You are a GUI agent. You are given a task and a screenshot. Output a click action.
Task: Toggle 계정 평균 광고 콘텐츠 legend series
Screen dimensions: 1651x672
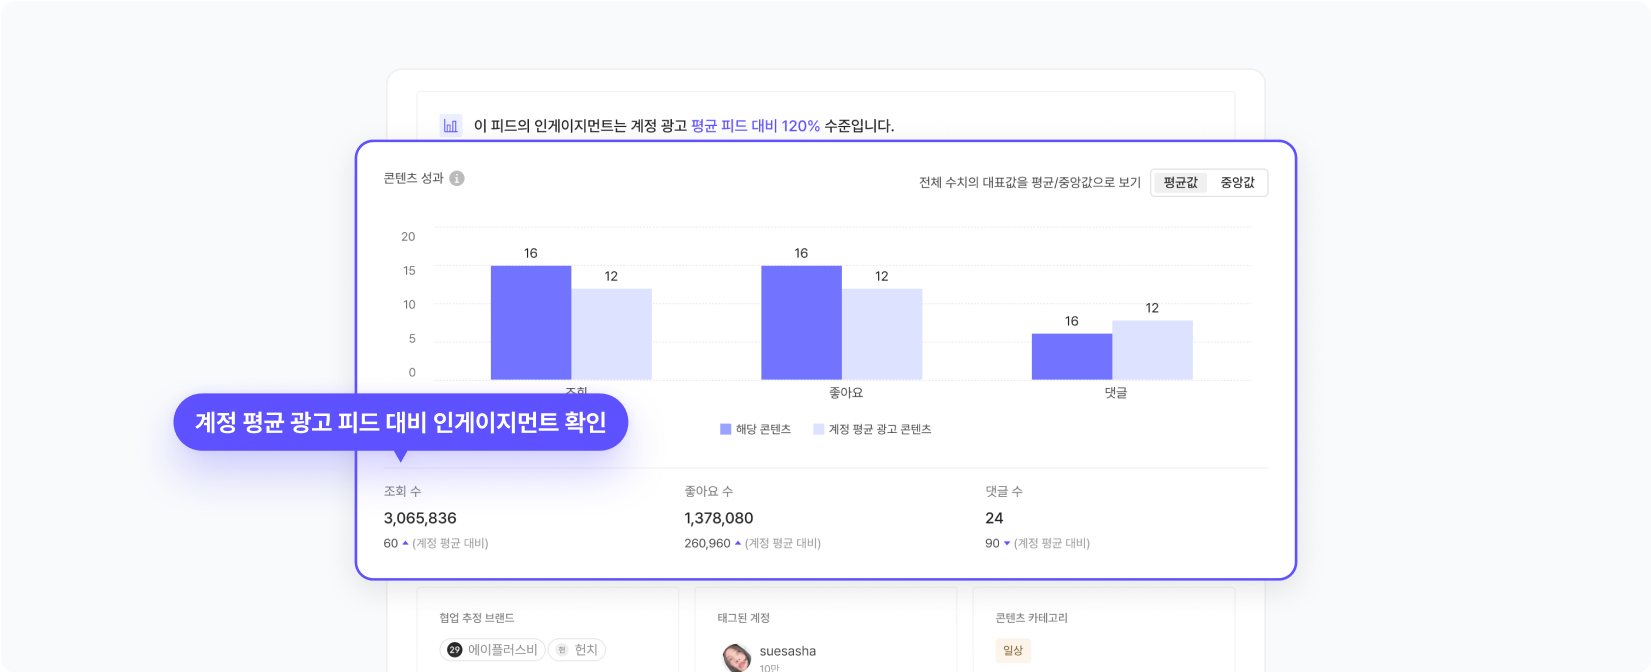click(x=872, y=430)
